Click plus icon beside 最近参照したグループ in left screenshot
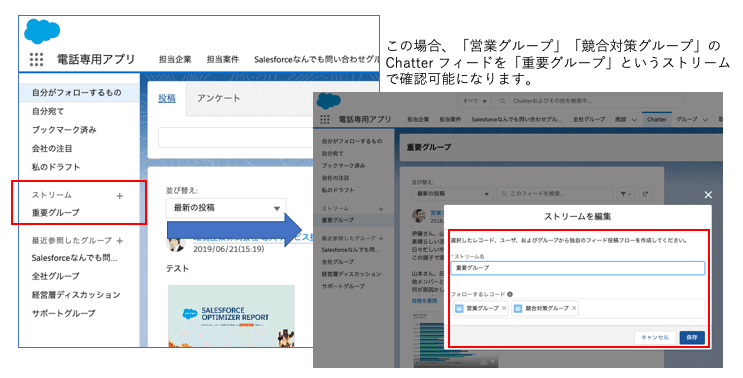This screenshot has height=378, width=743. click(x=120, y=241)
